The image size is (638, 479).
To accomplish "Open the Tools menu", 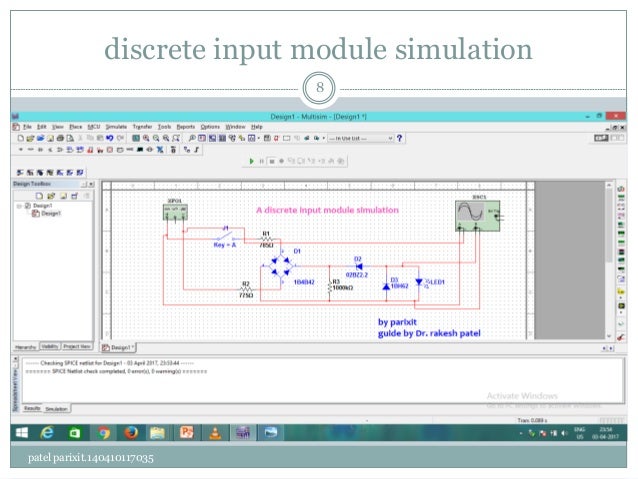I will 164,127.
